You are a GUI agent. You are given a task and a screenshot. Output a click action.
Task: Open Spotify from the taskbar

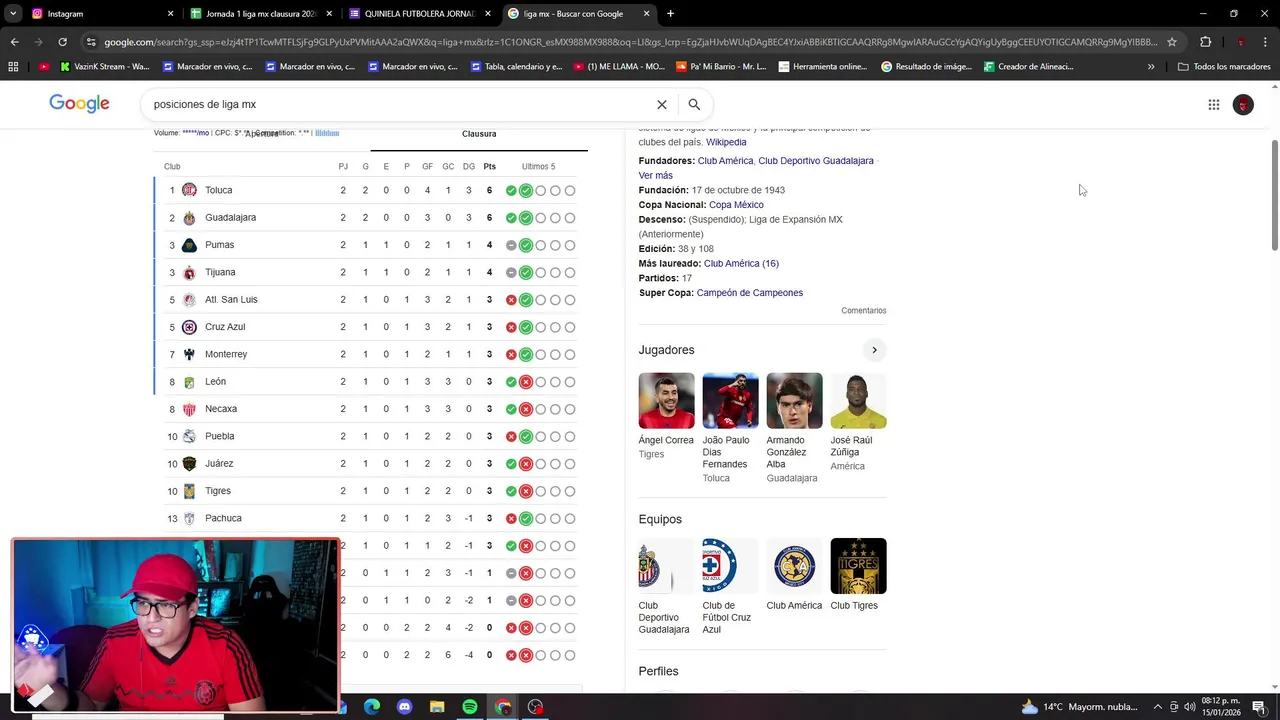470,707
